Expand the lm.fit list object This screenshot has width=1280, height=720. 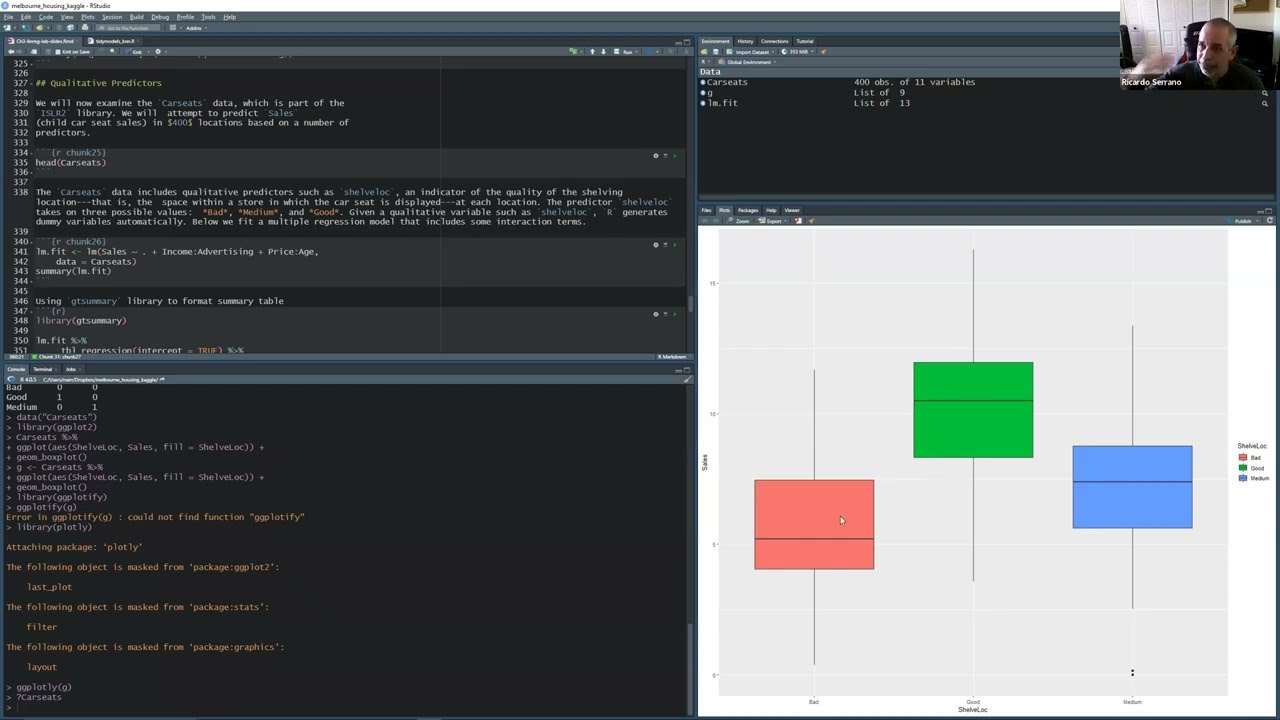tap(703, 103)
